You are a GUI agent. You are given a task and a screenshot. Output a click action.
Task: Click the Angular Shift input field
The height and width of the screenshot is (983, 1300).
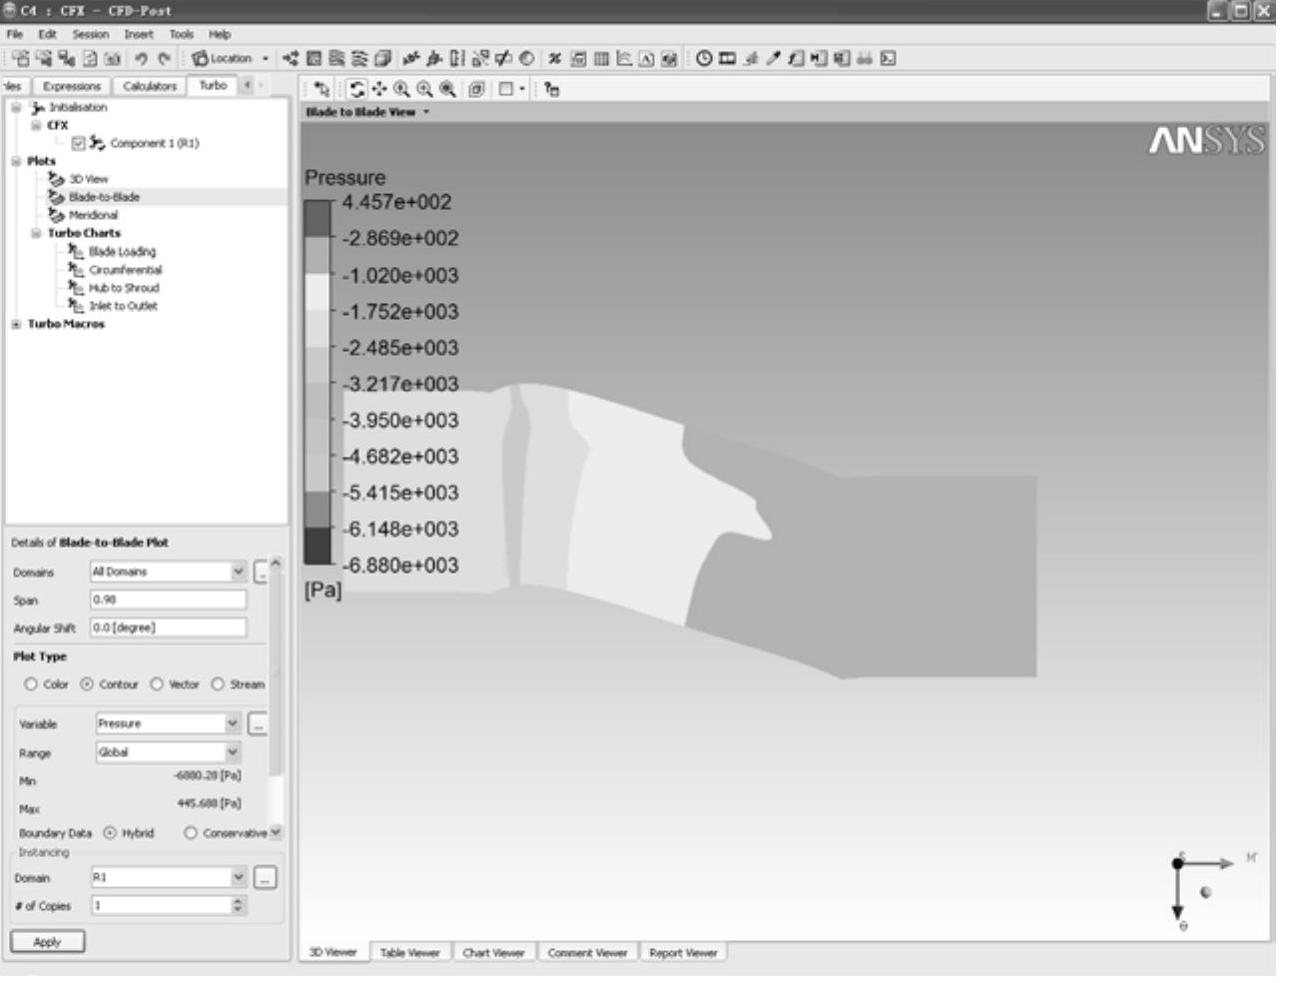point(168,627)
